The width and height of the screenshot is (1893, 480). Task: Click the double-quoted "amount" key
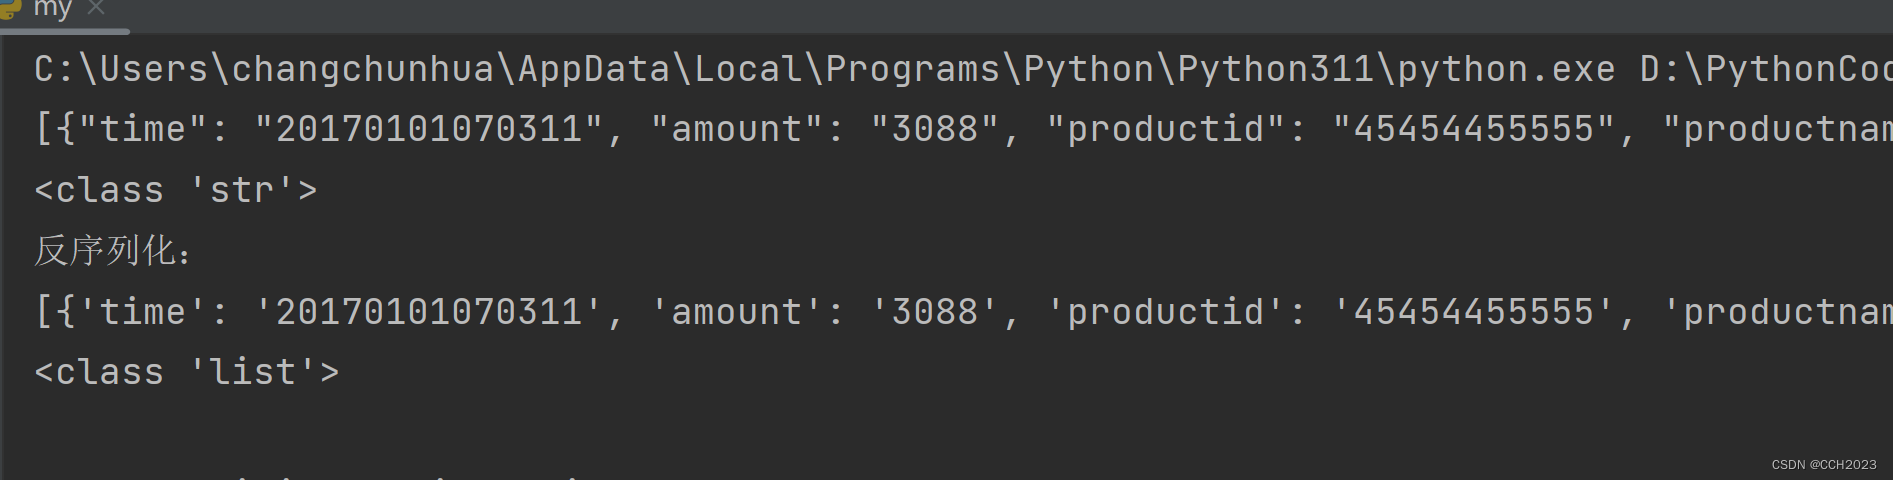[x=737, y=129]
